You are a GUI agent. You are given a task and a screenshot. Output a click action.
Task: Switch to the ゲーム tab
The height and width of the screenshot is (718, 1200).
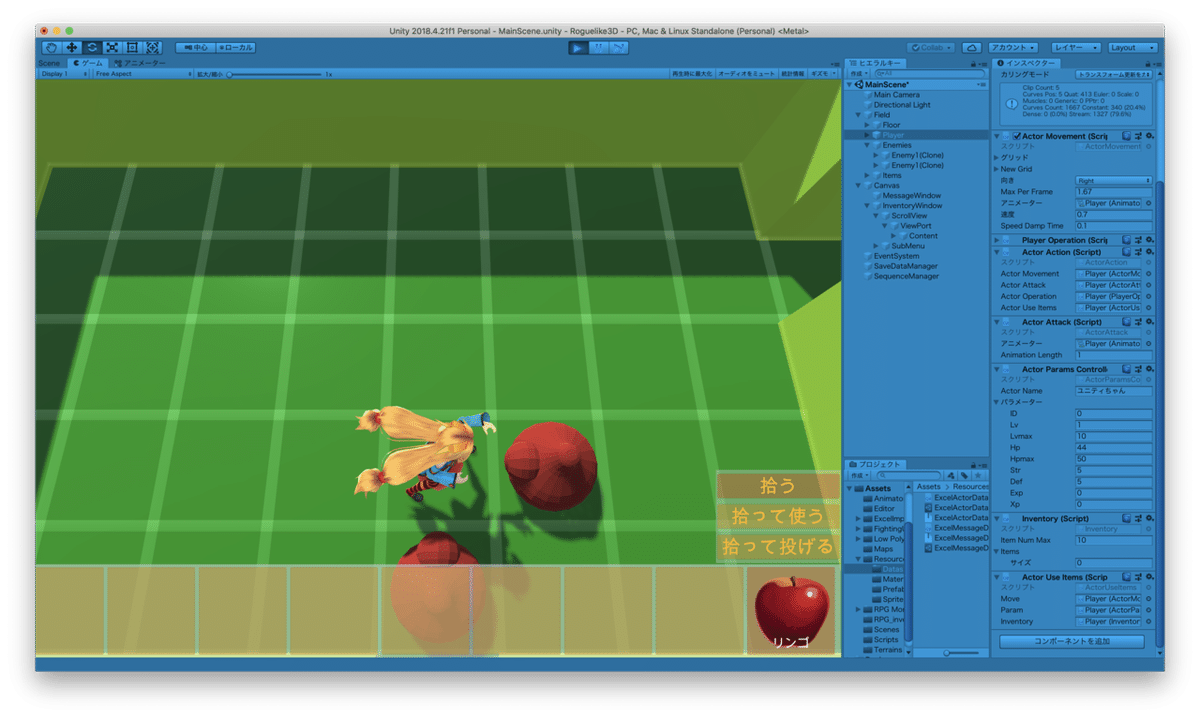point(87,63)
